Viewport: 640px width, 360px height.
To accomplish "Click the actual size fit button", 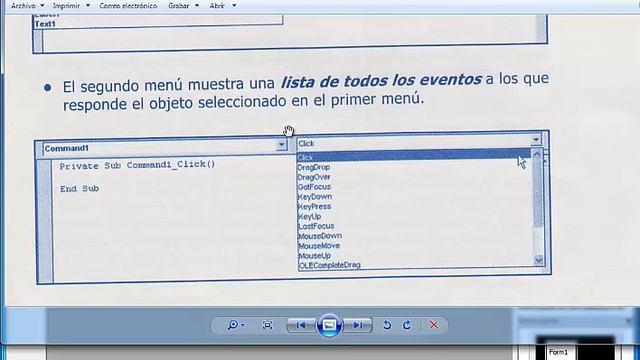I will [x=267, y=325].
